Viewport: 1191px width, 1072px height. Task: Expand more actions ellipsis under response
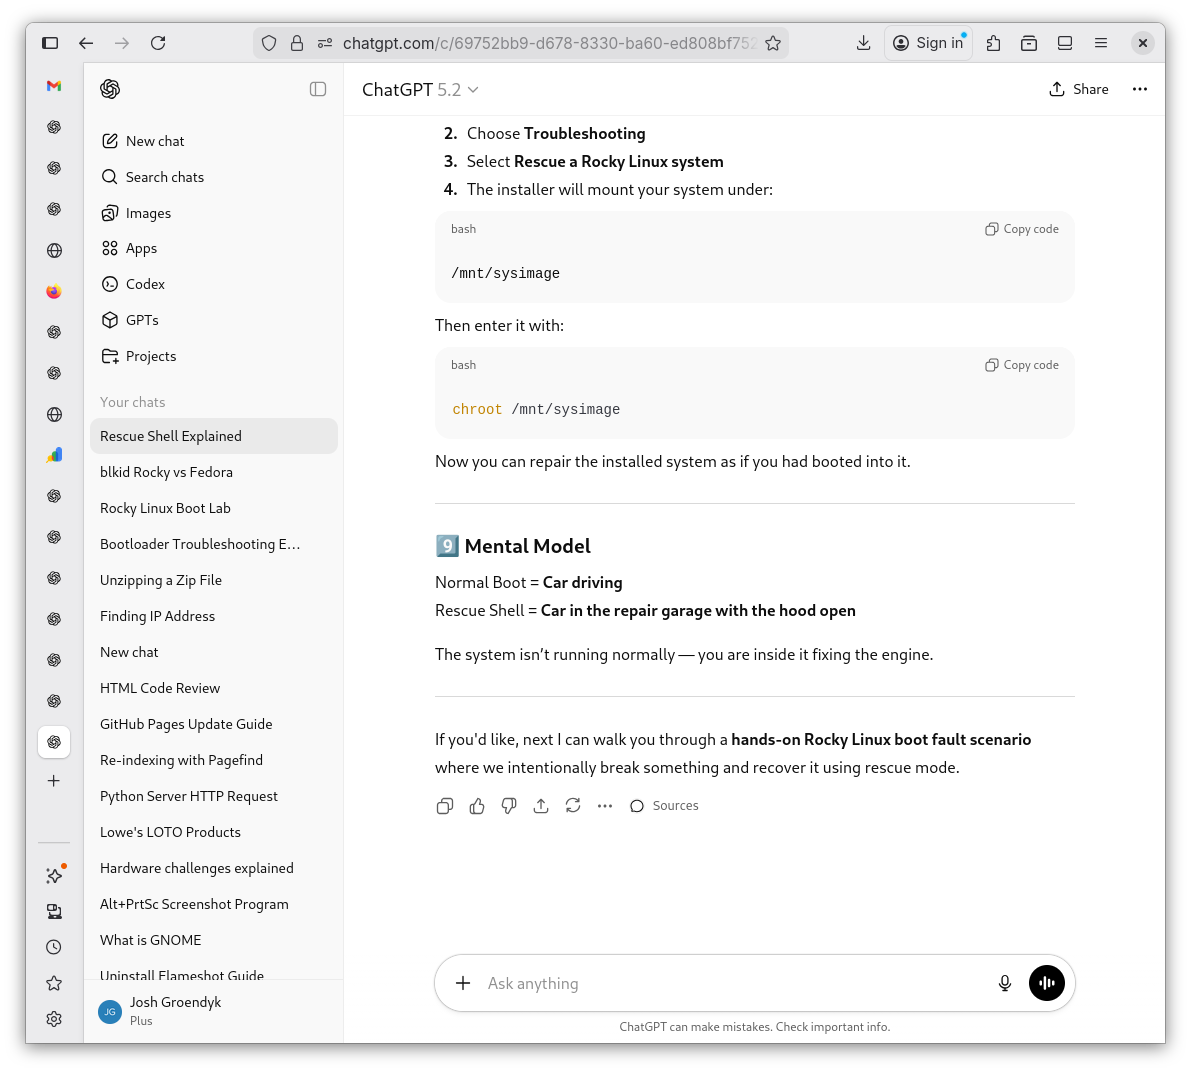tap(605, 806)
